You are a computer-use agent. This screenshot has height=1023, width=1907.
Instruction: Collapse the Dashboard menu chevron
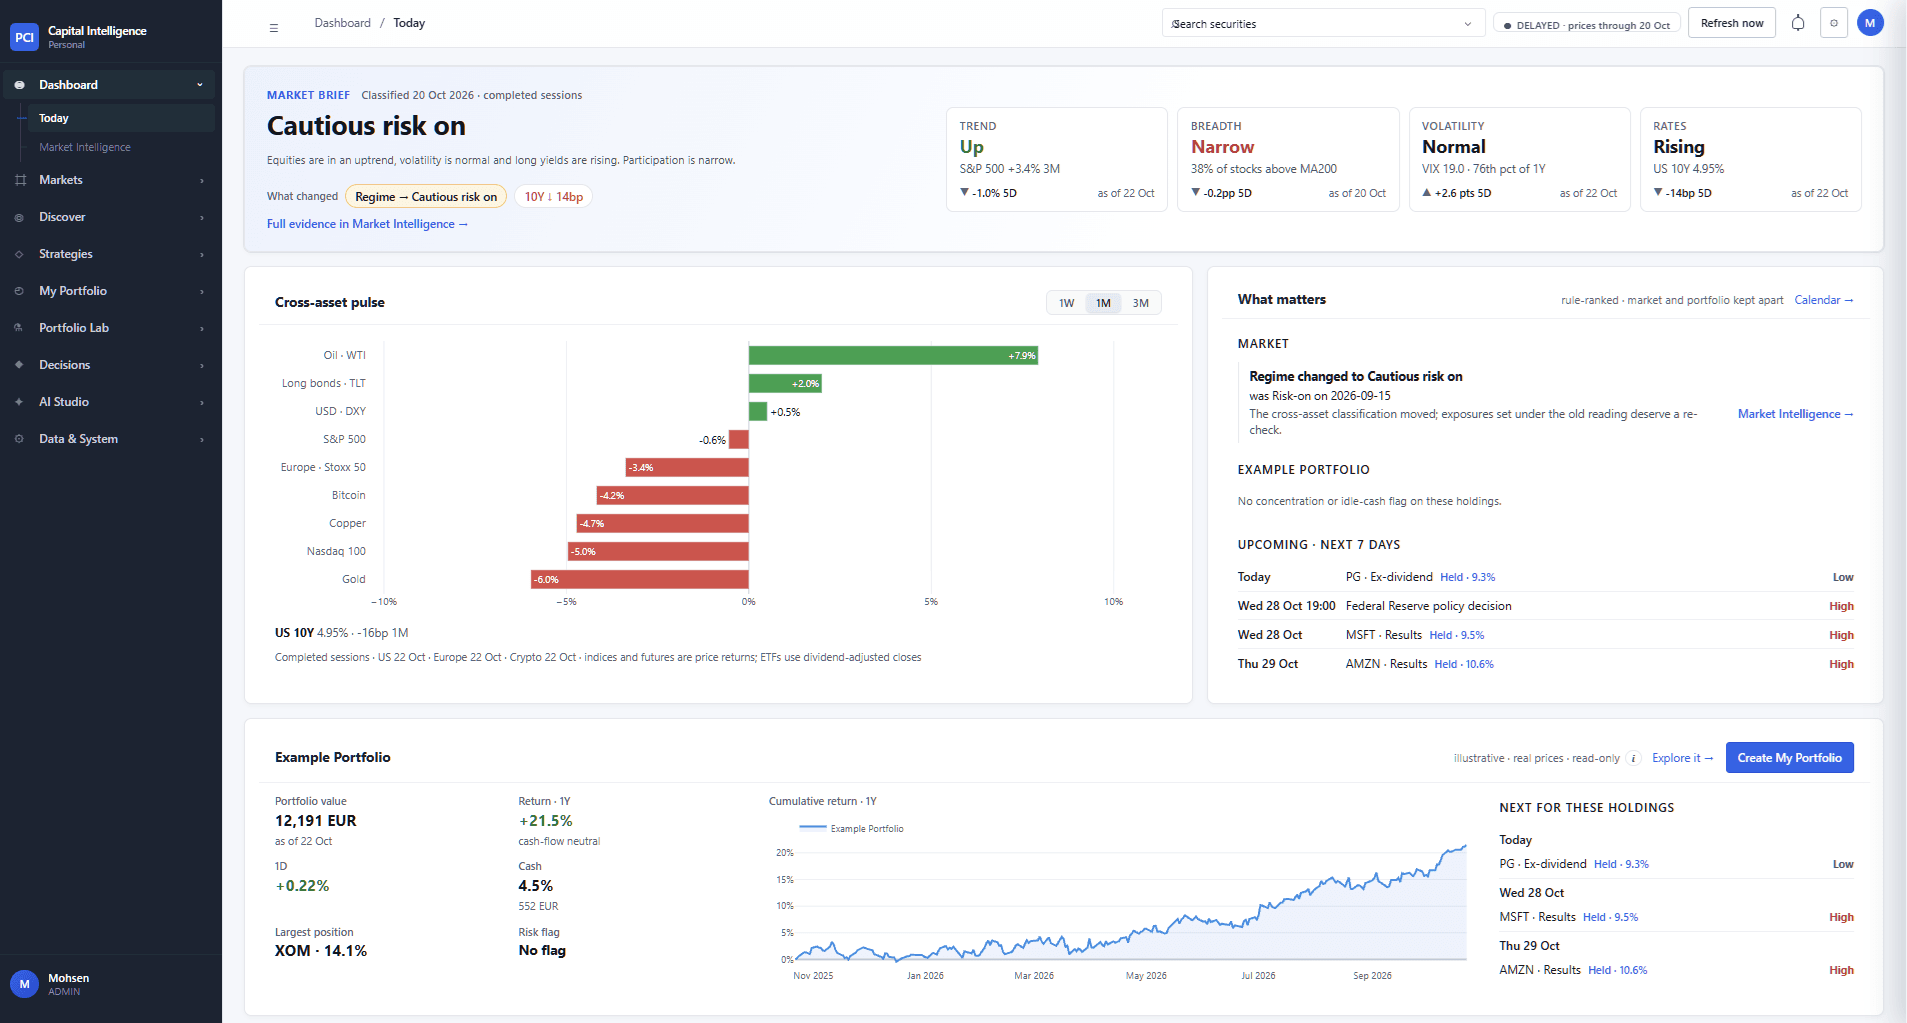click(x=200, y=85)
